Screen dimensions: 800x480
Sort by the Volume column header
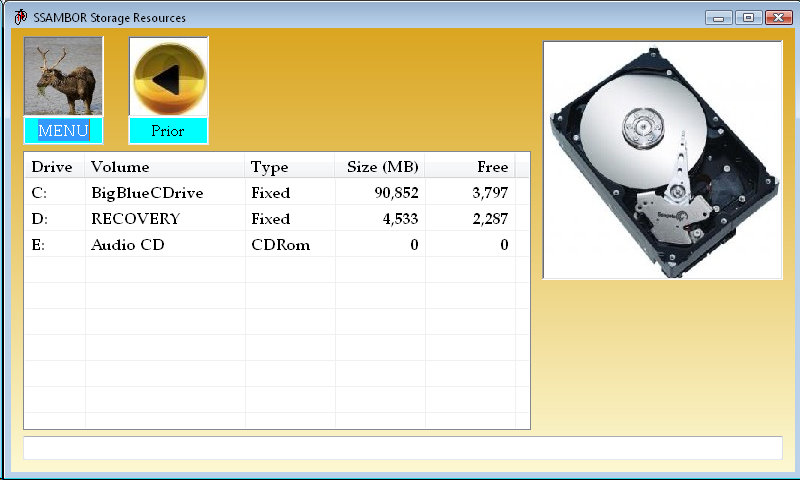click(x=120, y=167)
